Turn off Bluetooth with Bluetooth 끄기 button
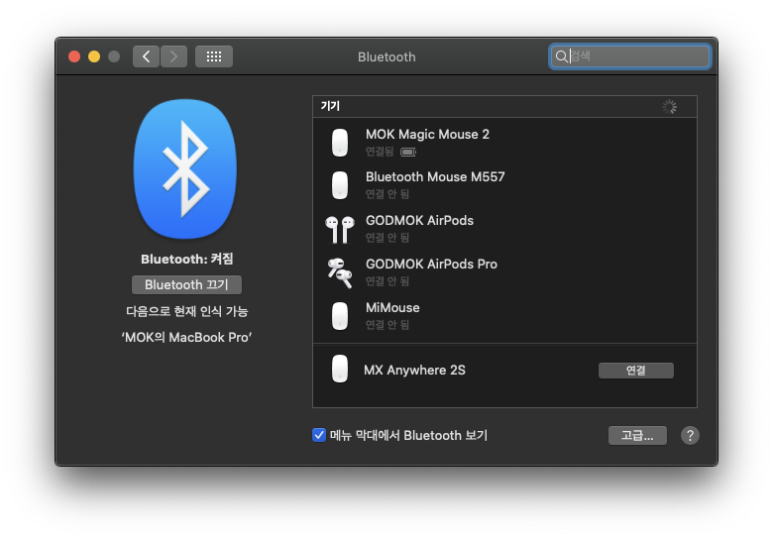Image resolution: width=773 pixels, height=539 pixels. 187,285
